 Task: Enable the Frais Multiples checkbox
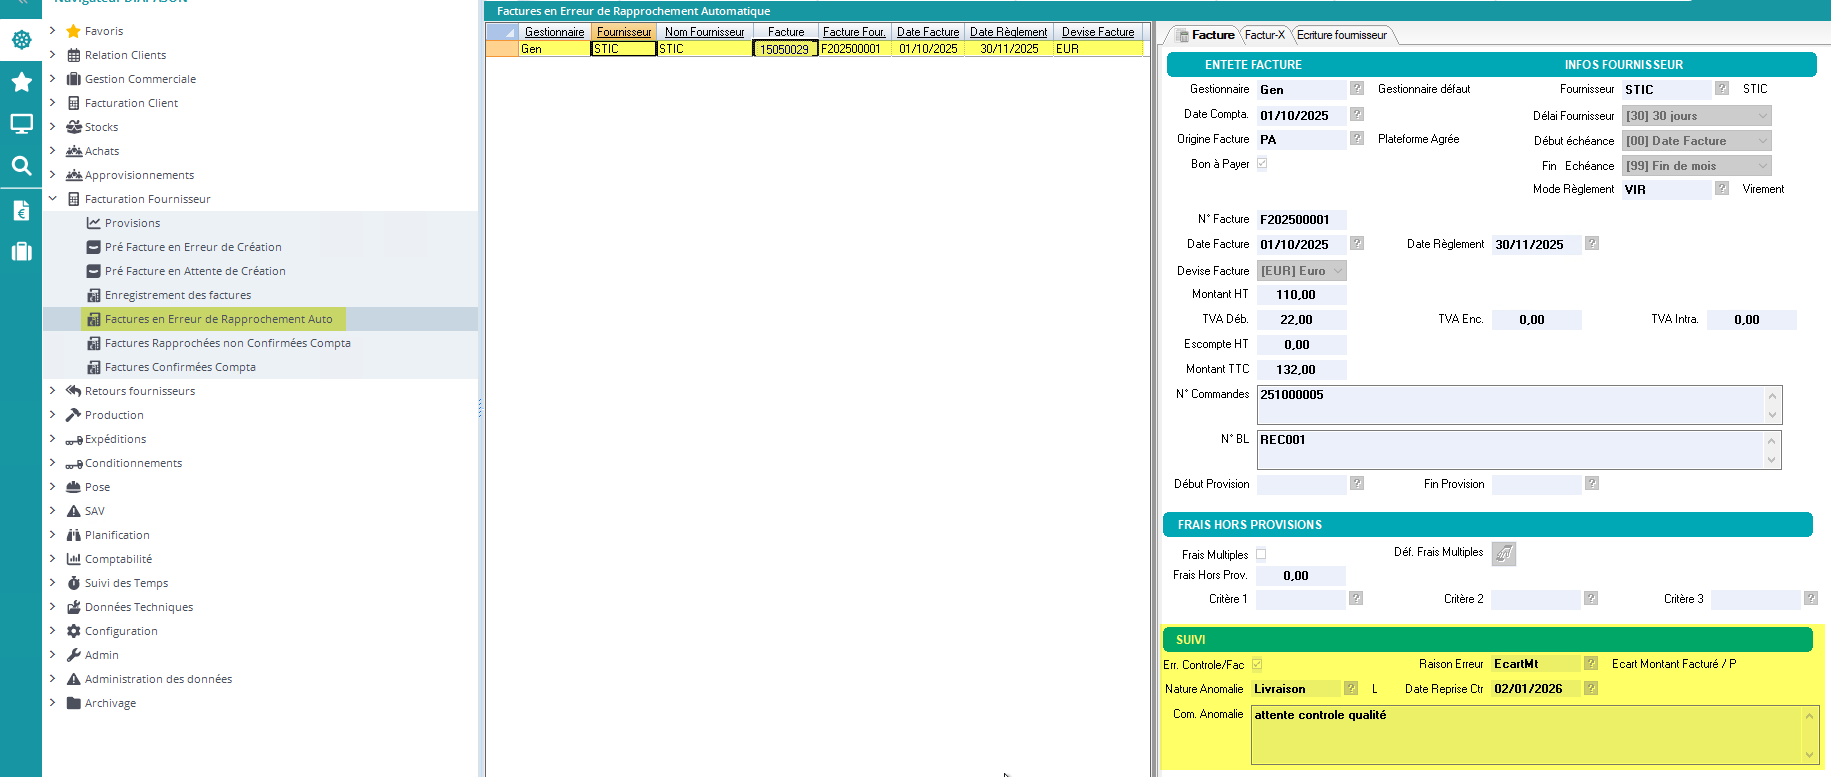pyautogui.click(x=1261, y=554)
